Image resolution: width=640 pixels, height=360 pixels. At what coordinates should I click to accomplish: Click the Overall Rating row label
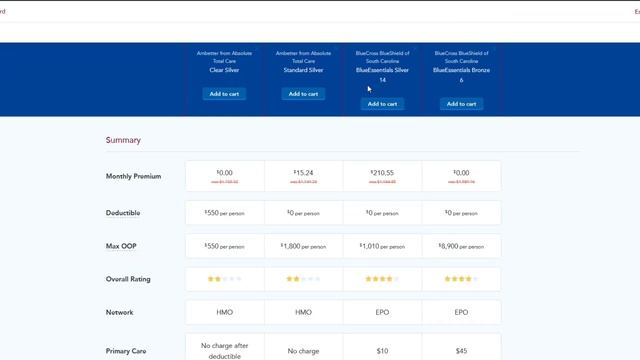click(128, 279)
